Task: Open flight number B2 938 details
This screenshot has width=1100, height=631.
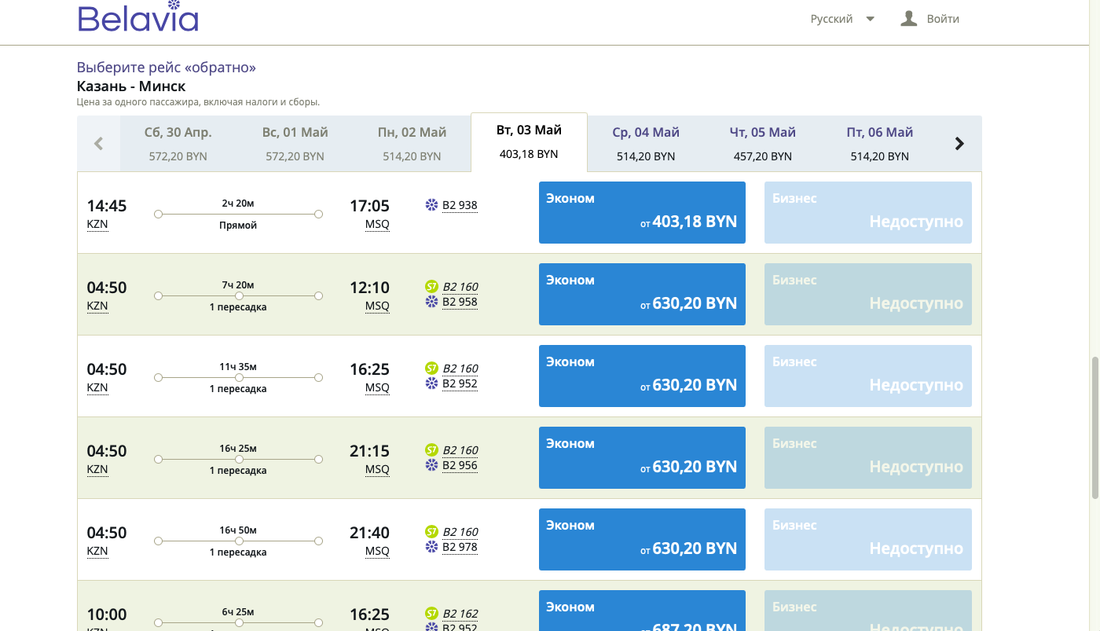Action: pyautogui.click(x=460, y=206)
